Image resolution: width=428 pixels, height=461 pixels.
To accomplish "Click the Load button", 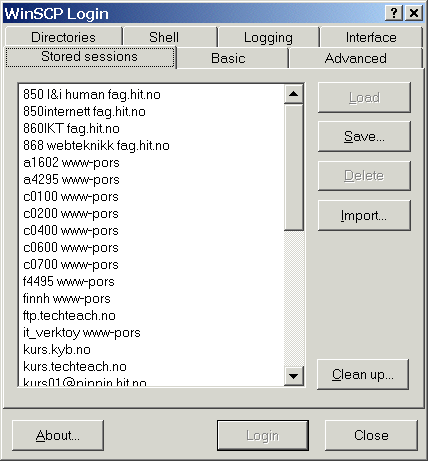I will pyautogui.click(x=364, y=97).
